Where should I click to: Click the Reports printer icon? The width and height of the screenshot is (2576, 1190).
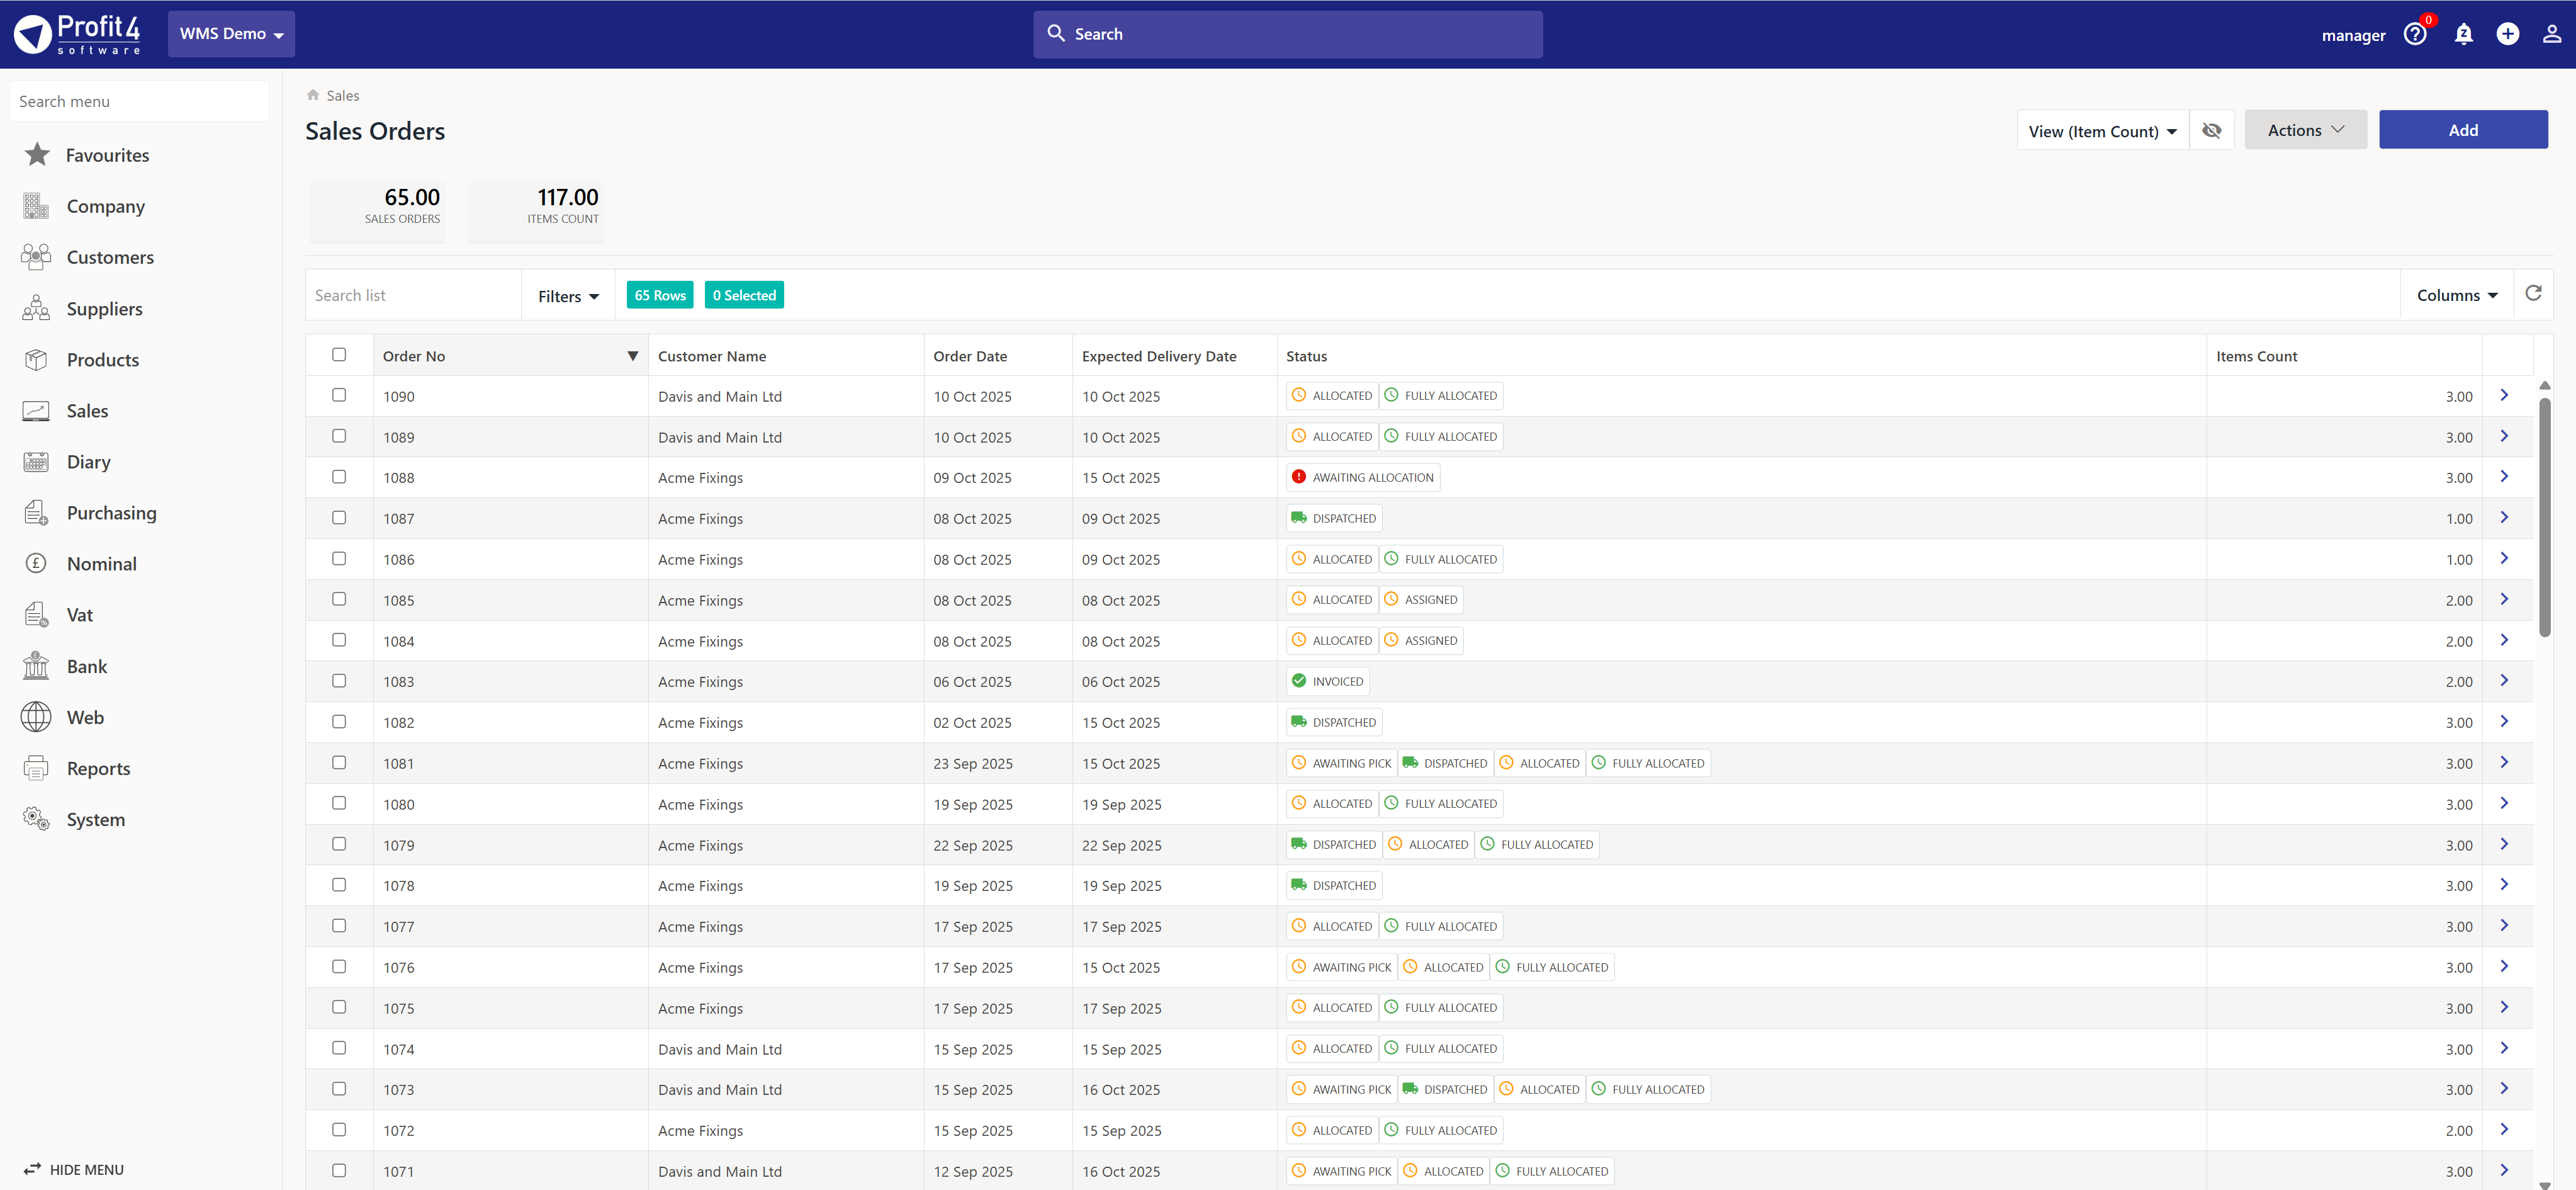click(x=36, y=767)
